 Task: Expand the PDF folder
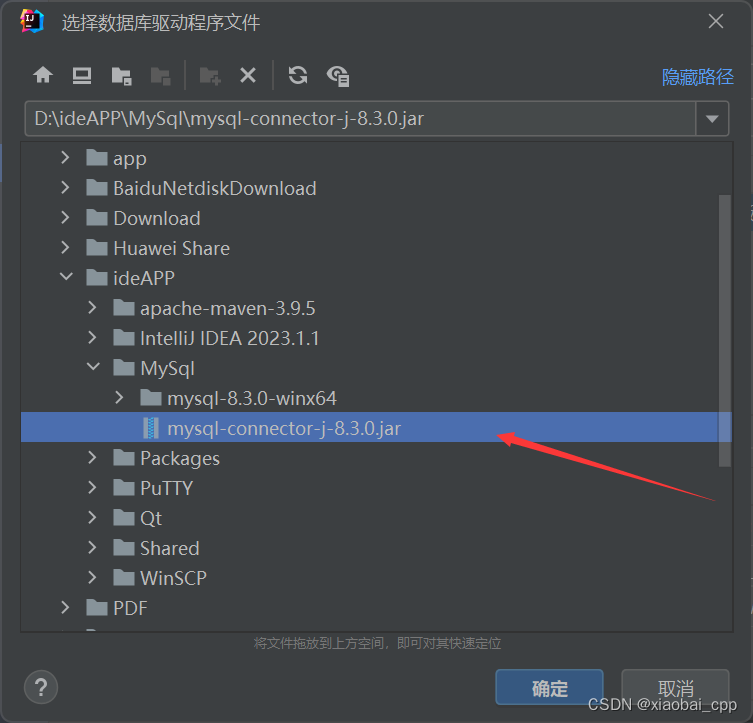[65, 608]
